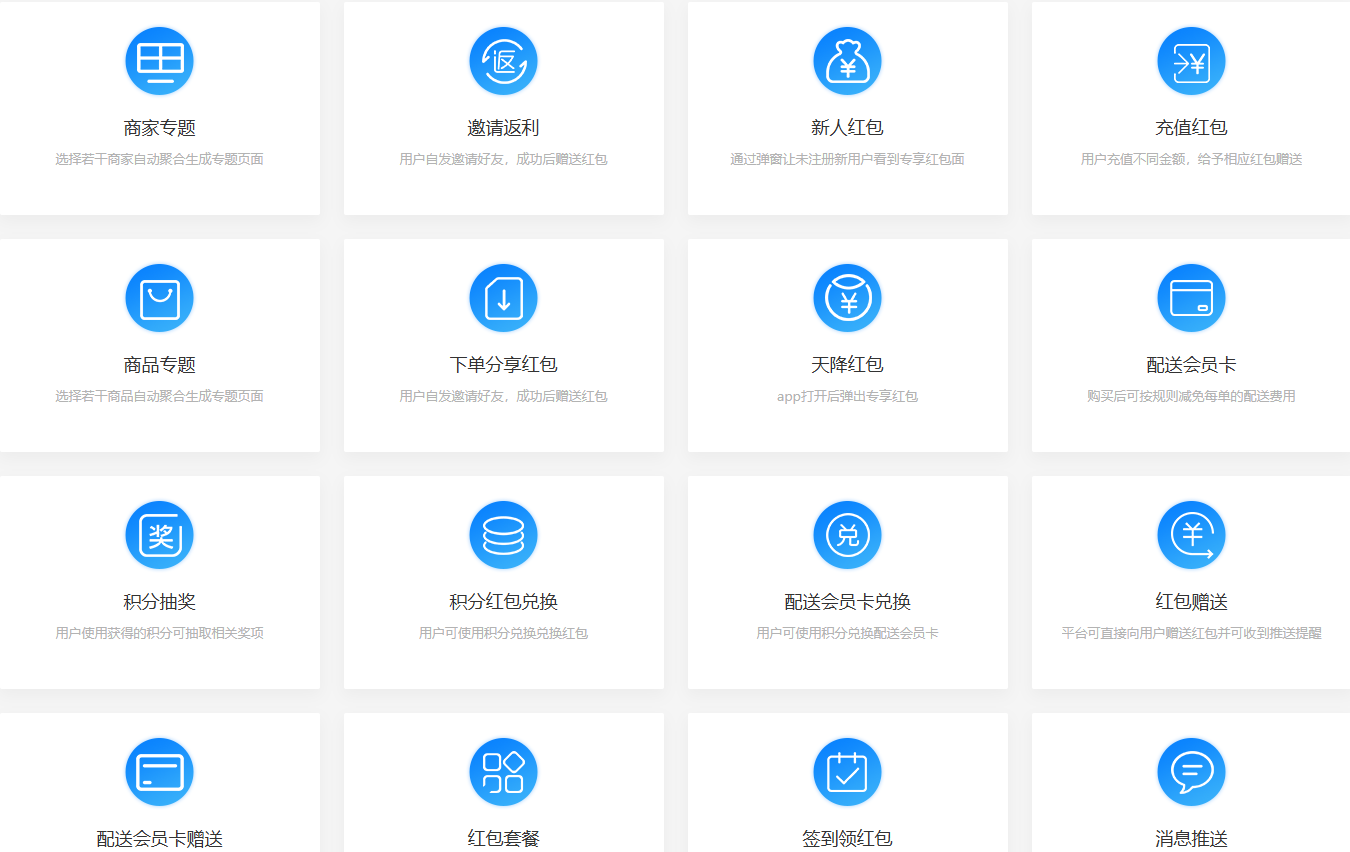
Task: Open the 红包赠送 title link
Action: [1191, 602]
